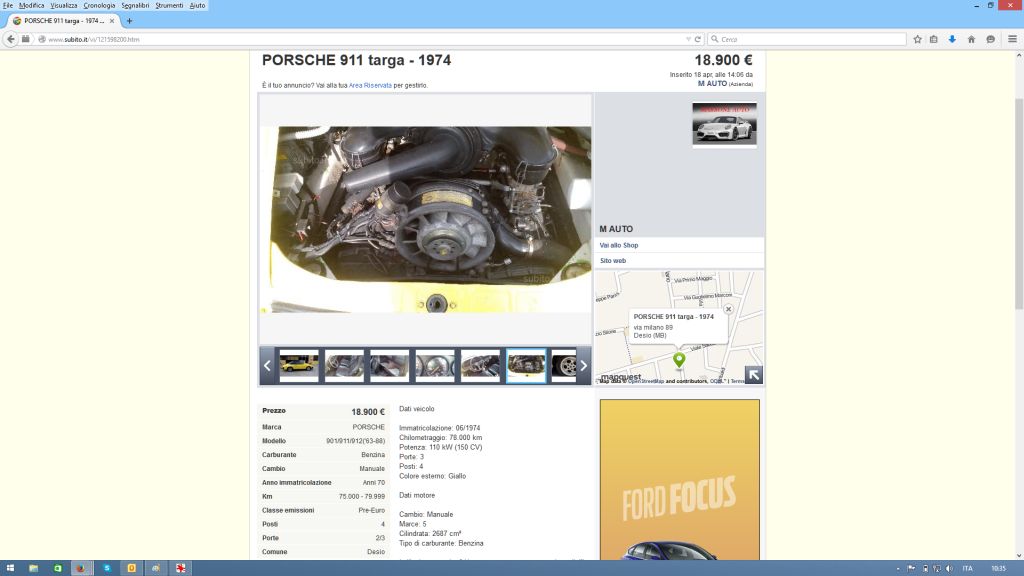
Task: Open the chat bubble icon in toolbar
Action: tap(991, 39)
